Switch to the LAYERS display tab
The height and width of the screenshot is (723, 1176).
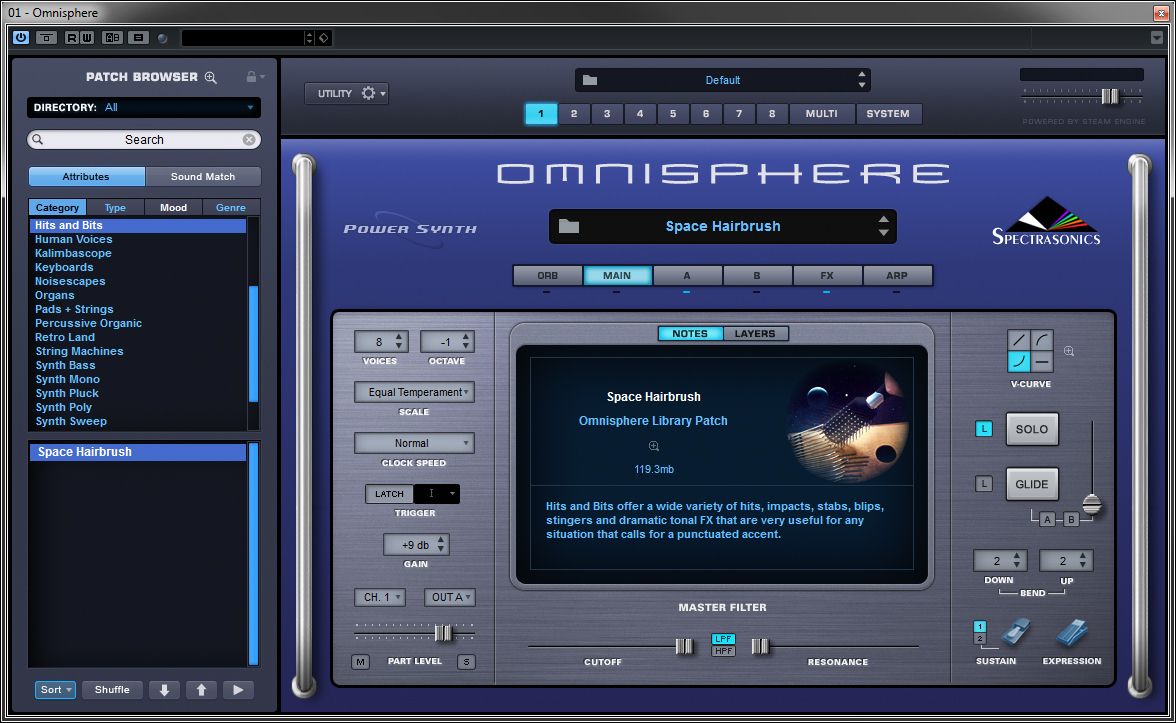pos(755,334)
